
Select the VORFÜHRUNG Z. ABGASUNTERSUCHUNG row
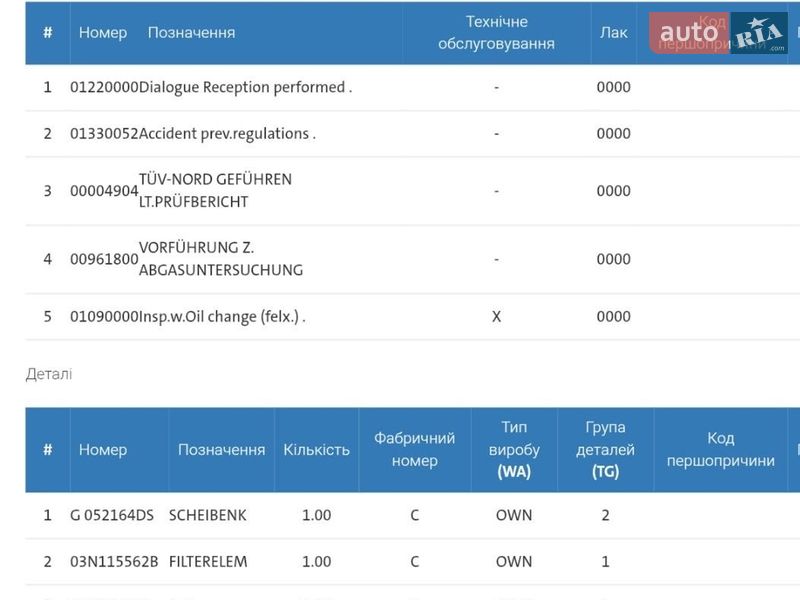[x=220, y=258]
